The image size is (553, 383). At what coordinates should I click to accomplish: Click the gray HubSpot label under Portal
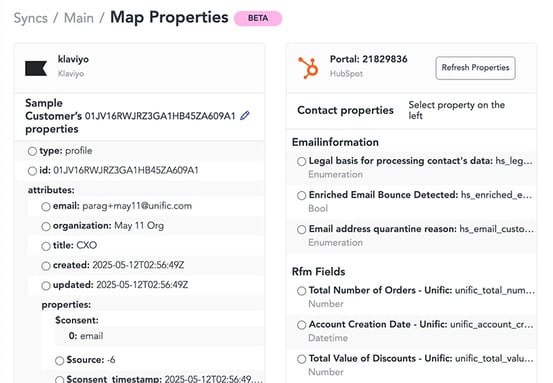click(x=346, y=74)
